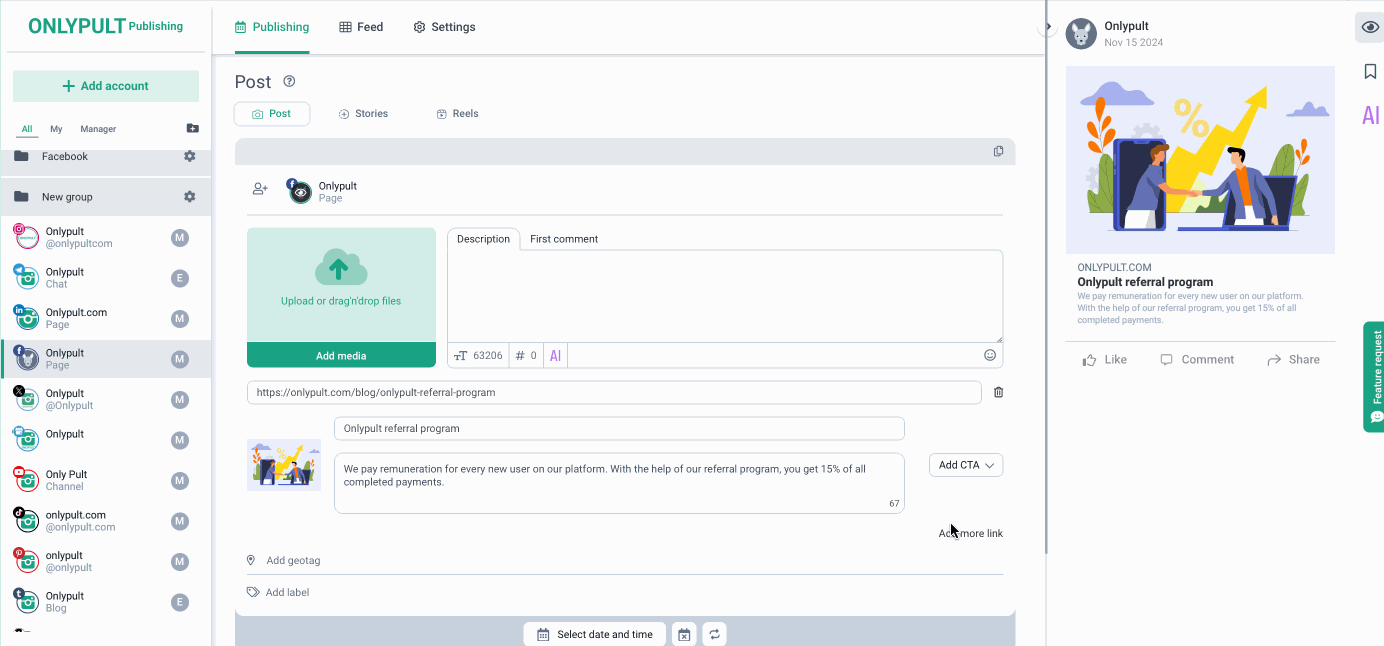Open settings gear for New group folder

click(189, 197)
